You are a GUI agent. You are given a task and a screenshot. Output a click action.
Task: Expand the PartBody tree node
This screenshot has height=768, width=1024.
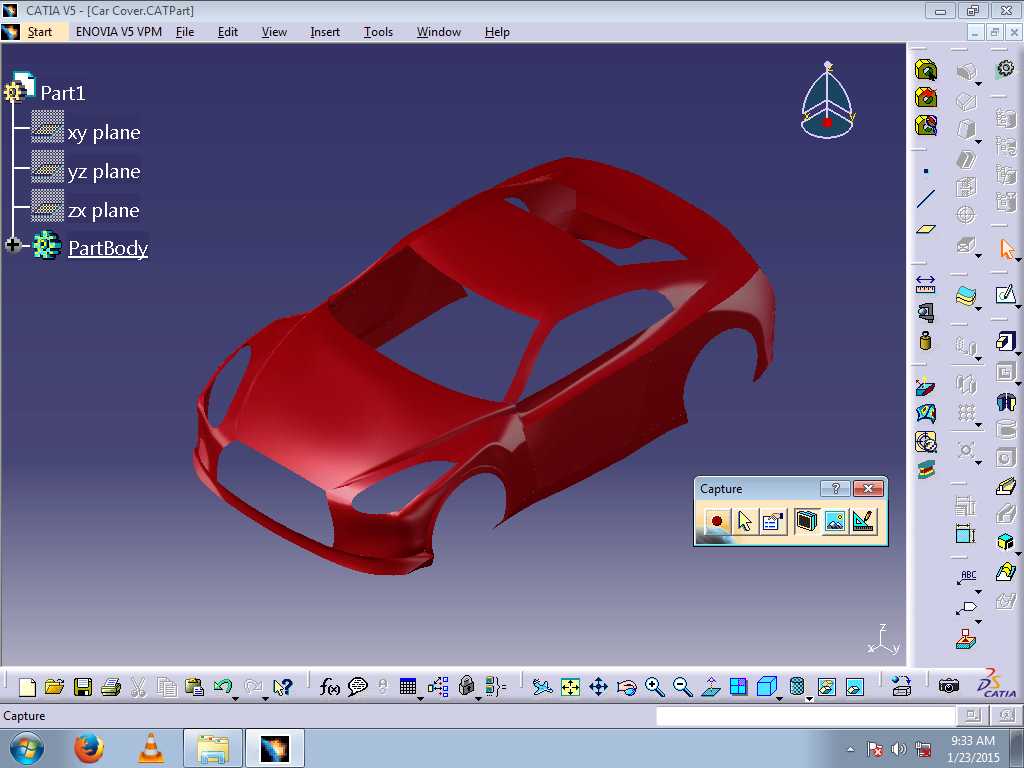coord(12,246)
